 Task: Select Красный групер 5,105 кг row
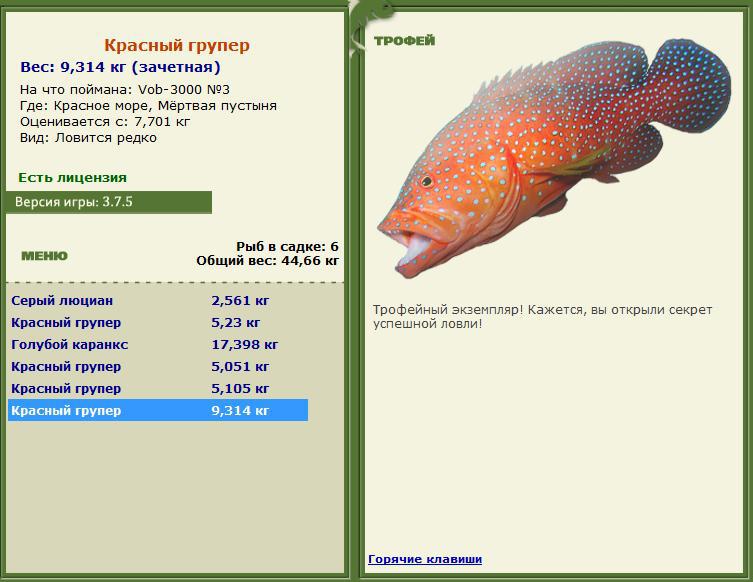pyautogui.click(x=158, y=388)
